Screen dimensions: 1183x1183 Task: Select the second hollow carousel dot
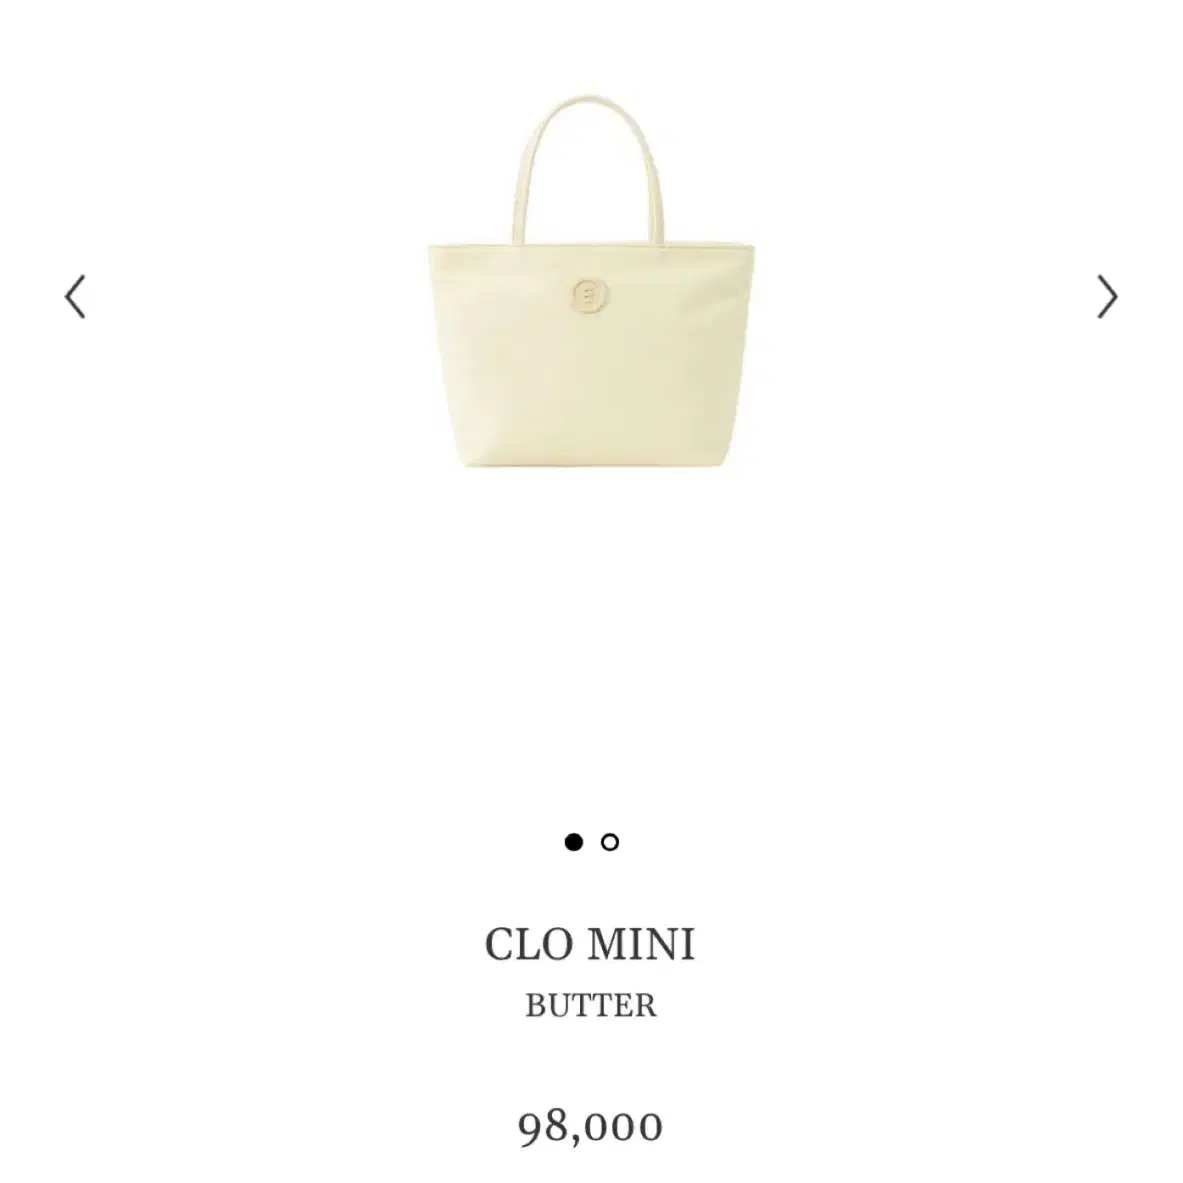pyautogui.click(x=610, y=842)
